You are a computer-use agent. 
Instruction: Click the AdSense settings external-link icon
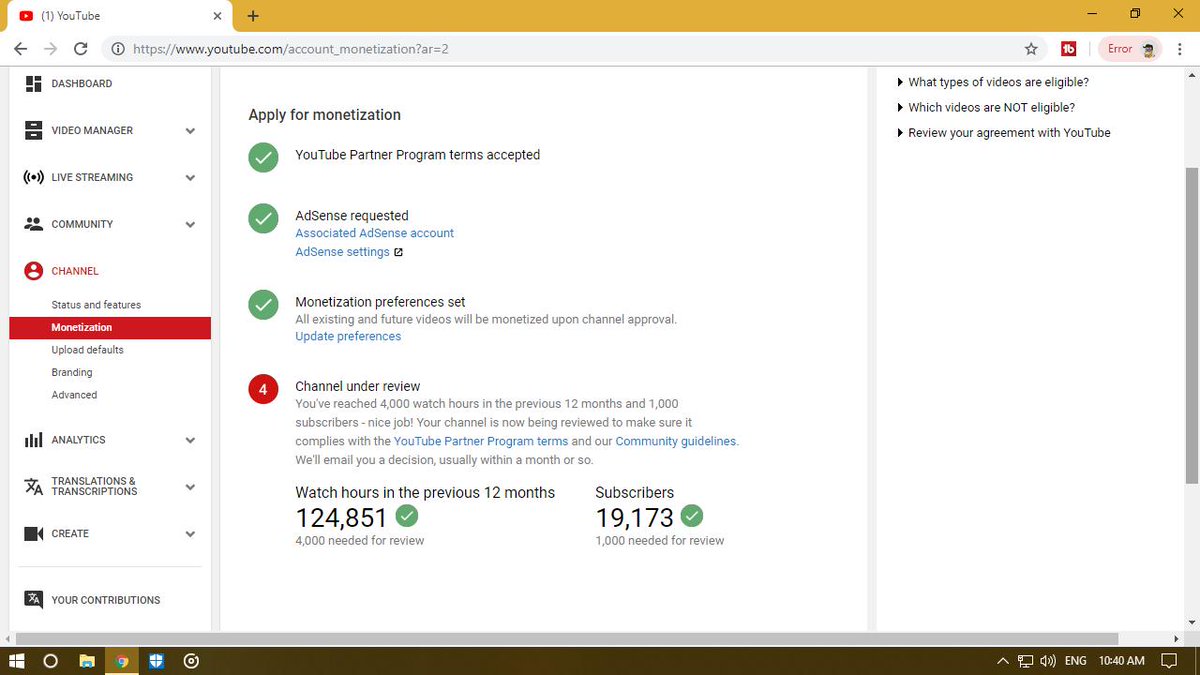(398, 252)
